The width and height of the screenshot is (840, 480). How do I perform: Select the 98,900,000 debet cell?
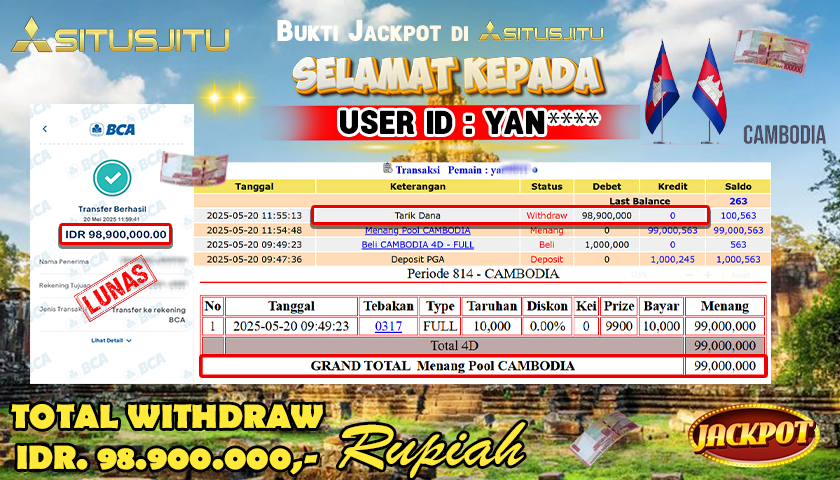(x=606, y=215)
